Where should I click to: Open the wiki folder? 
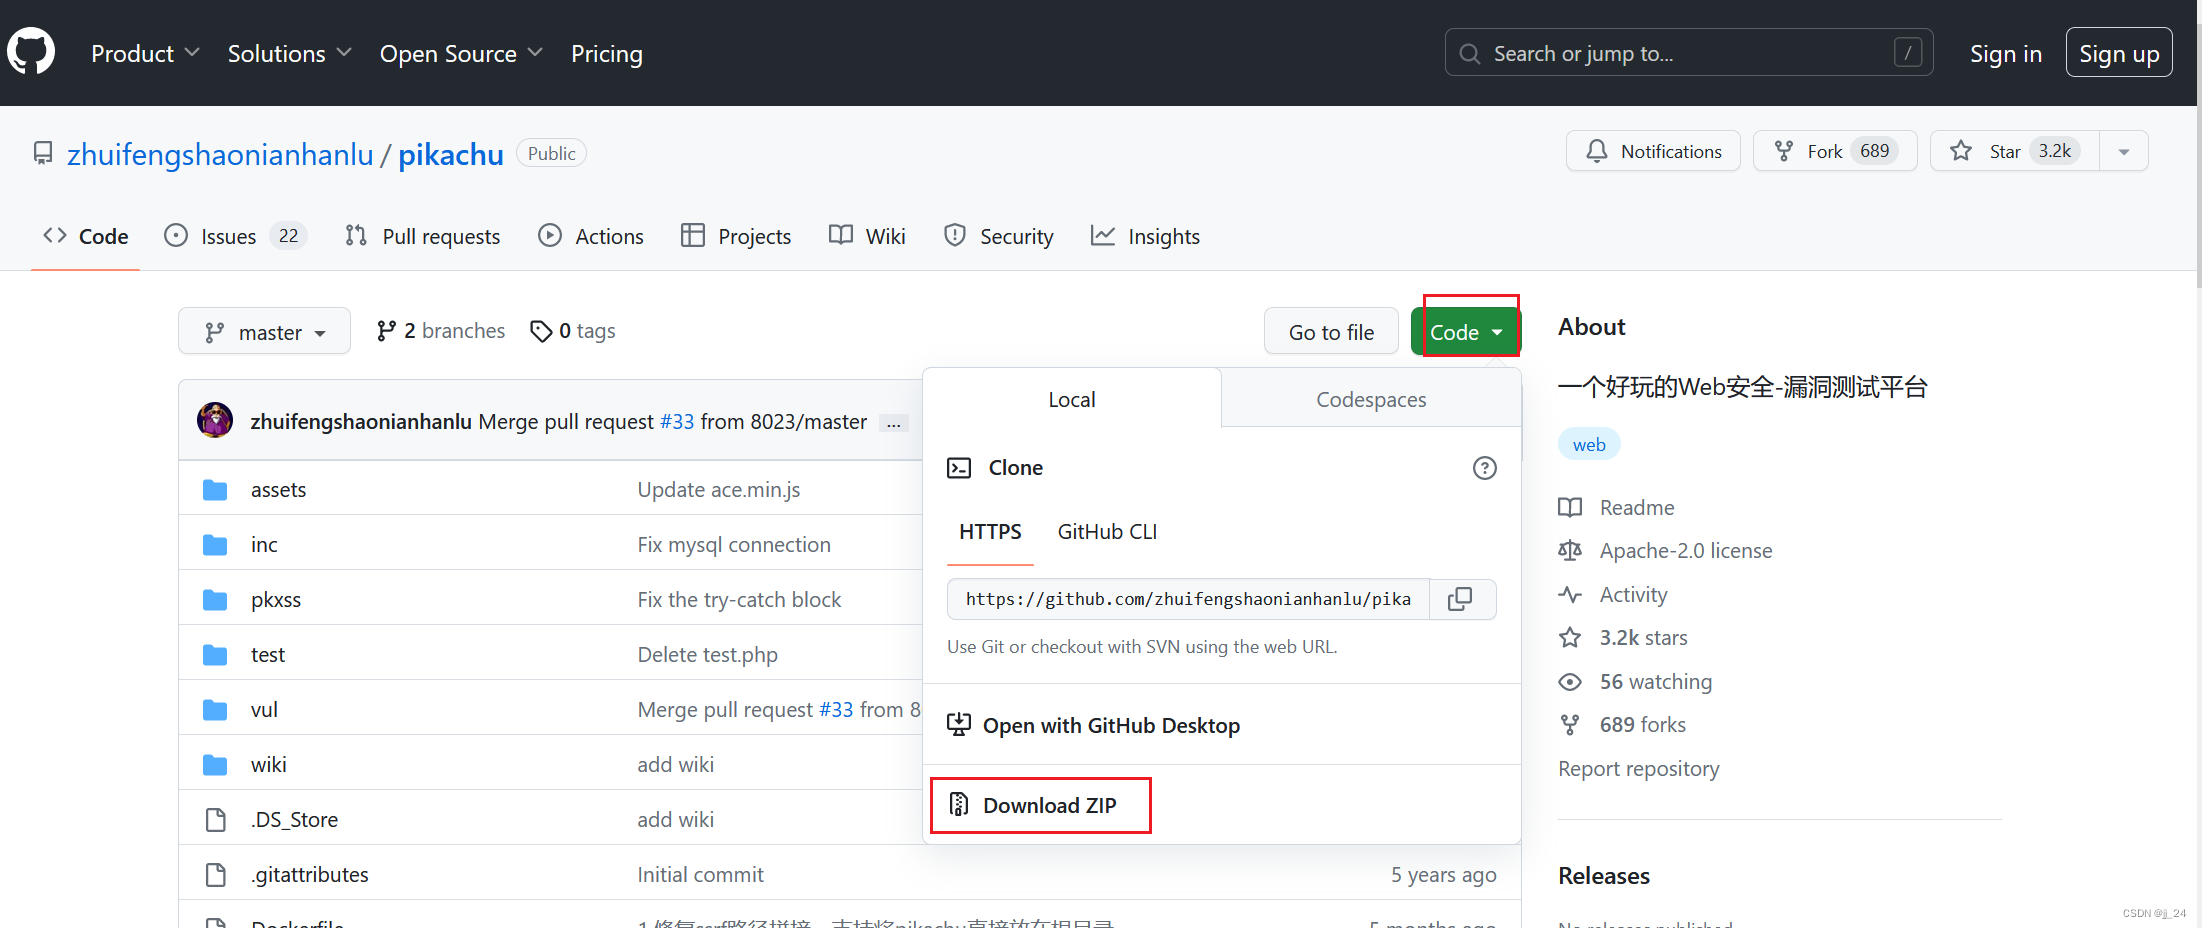268,764
